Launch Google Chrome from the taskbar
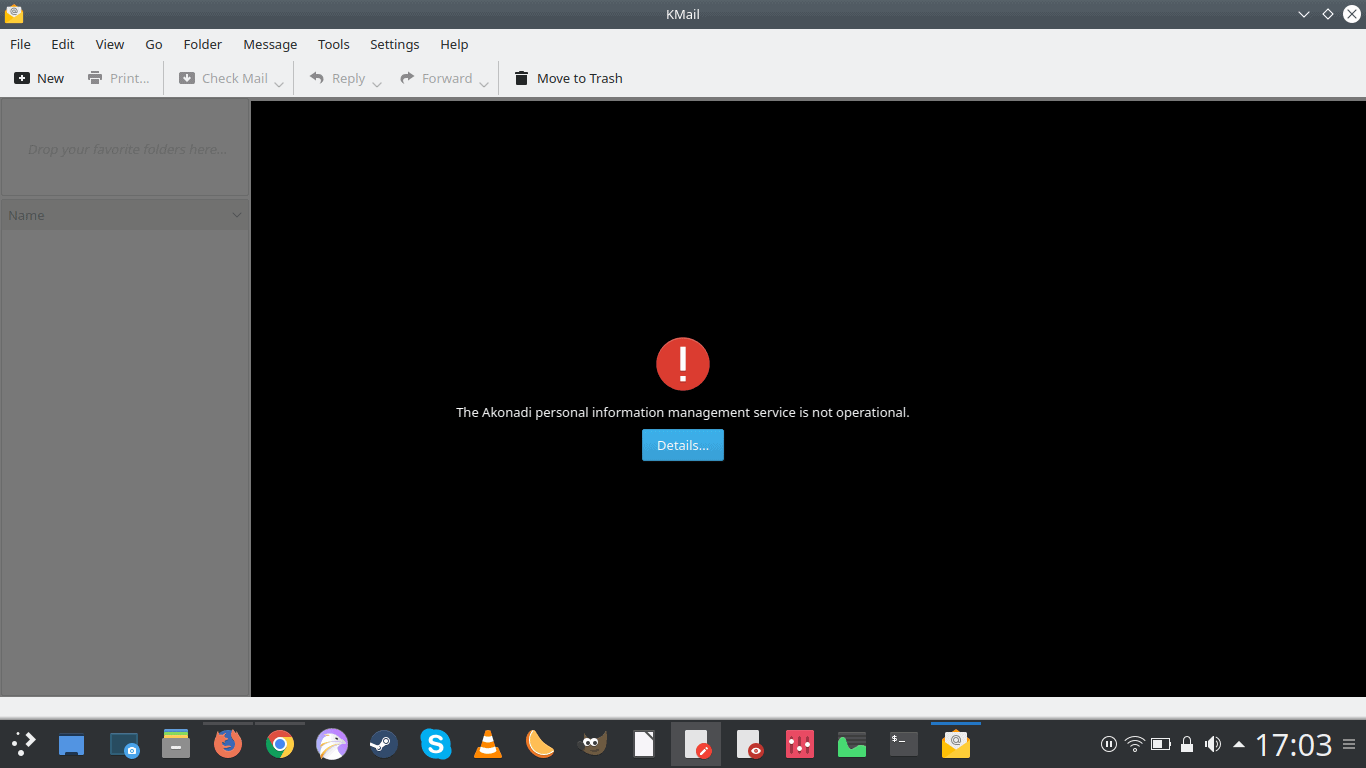This screenshot has width=1366, height=768. 280,744
